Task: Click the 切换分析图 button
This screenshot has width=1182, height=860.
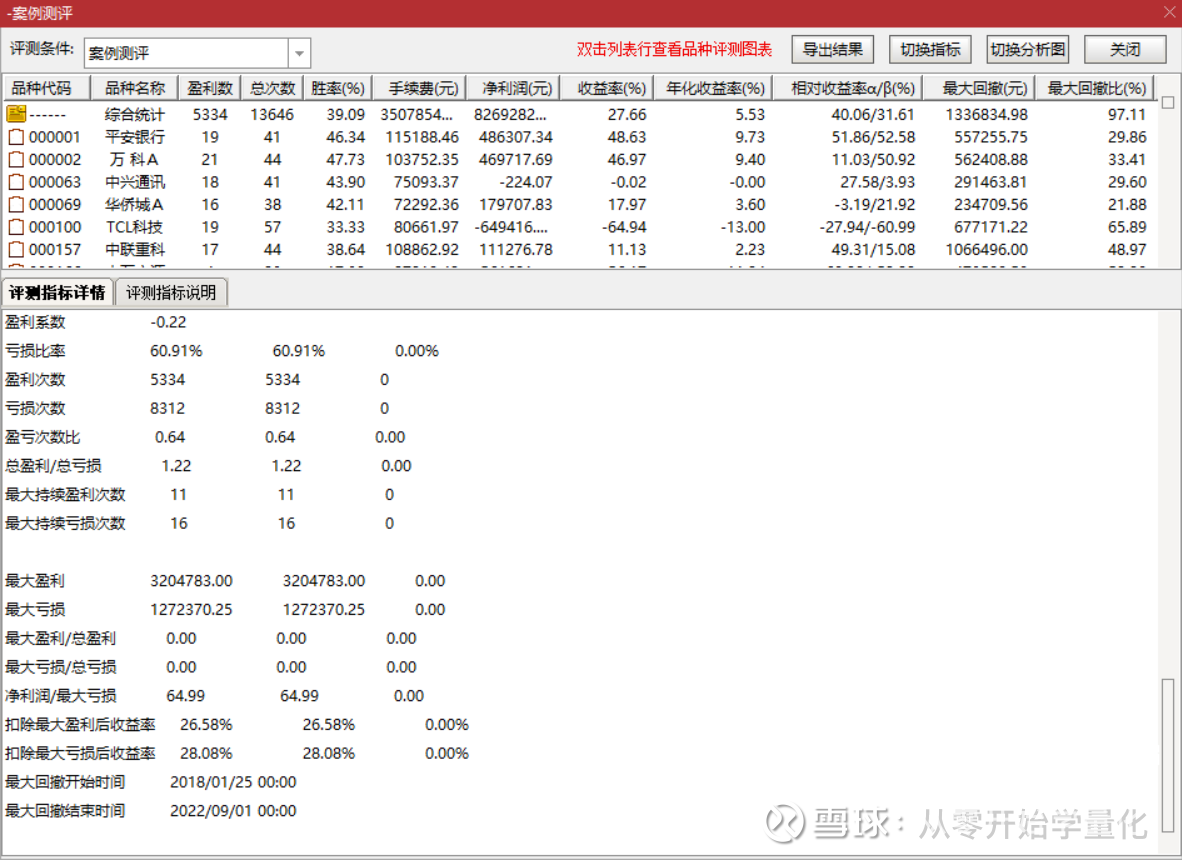Action: [1027, 49]
